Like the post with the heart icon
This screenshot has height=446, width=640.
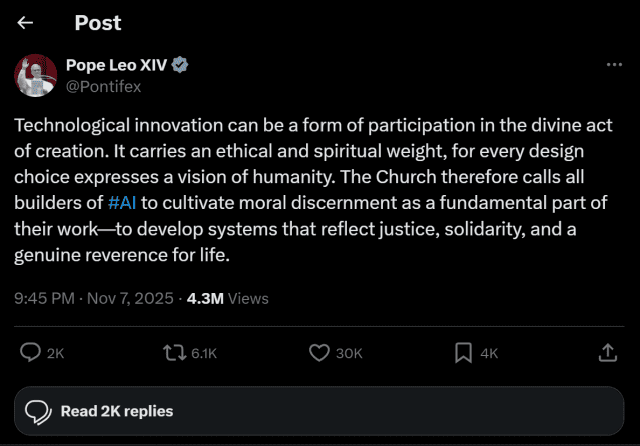pos(319,352)
